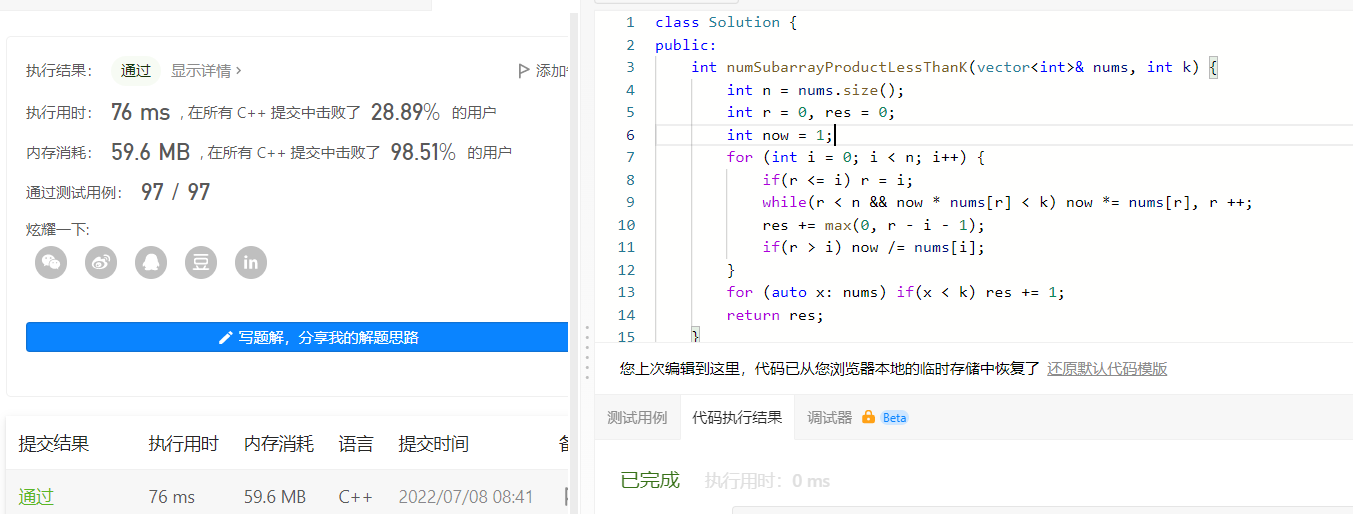Click 语言 column header
This screenshot has height=514, width=1353.
click(x=356, y=444)
